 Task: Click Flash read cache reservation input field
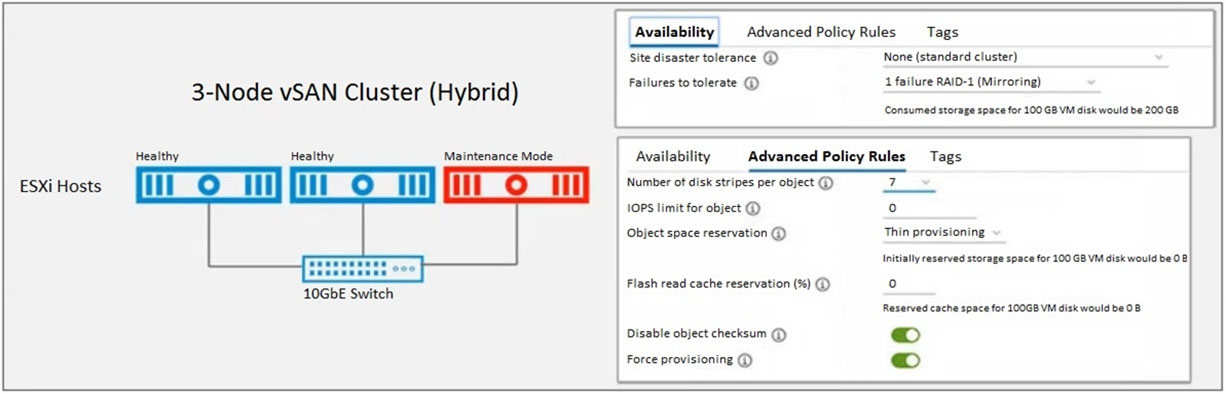pyautogui.click(x=929, y=284)
